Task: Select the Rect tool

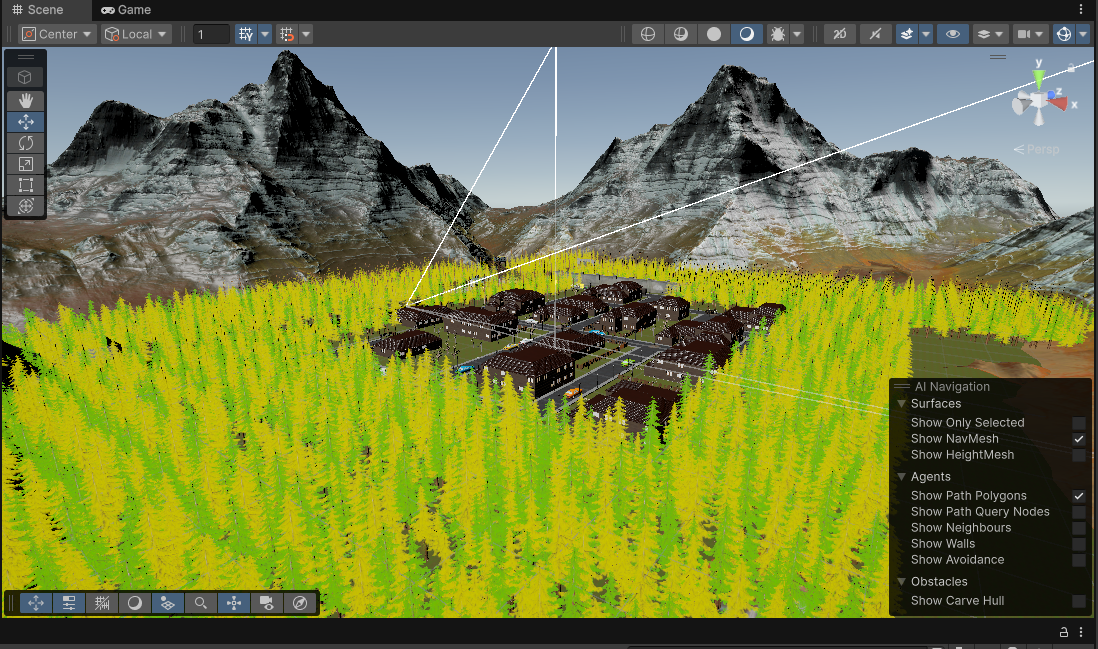Action: pyautogui.click(x=26, y=185)
